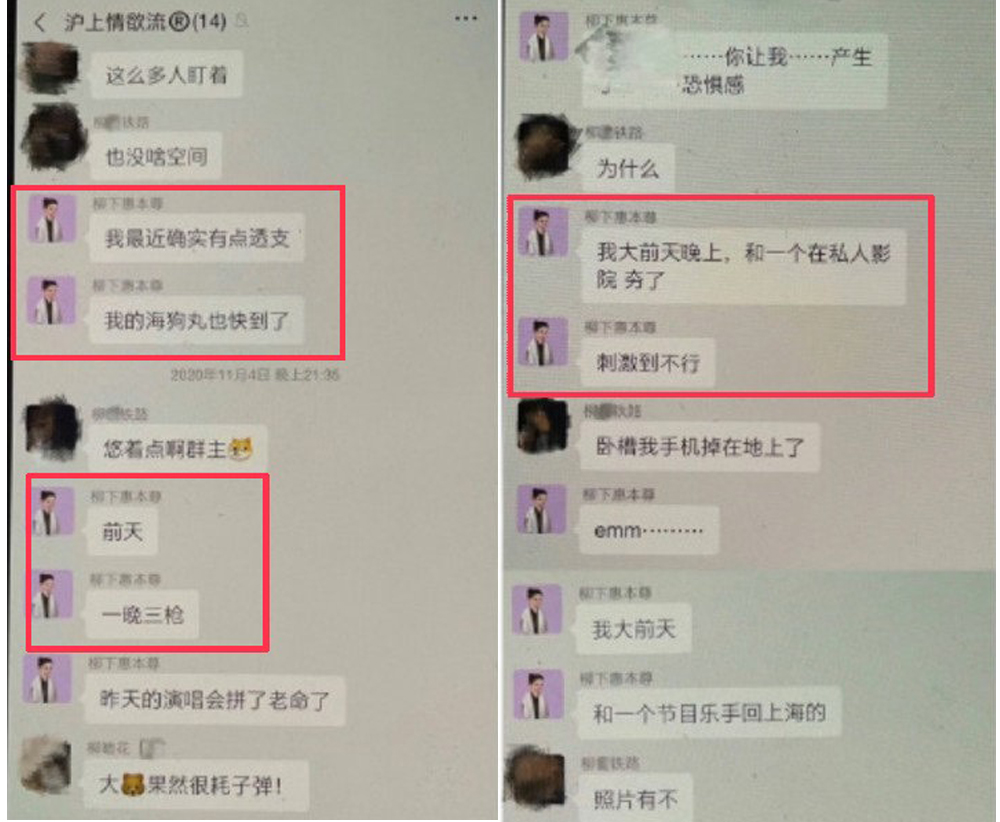Tap the "为什么" message bubble
This screenshot has width=1000, height=822.
click(628, 169)
